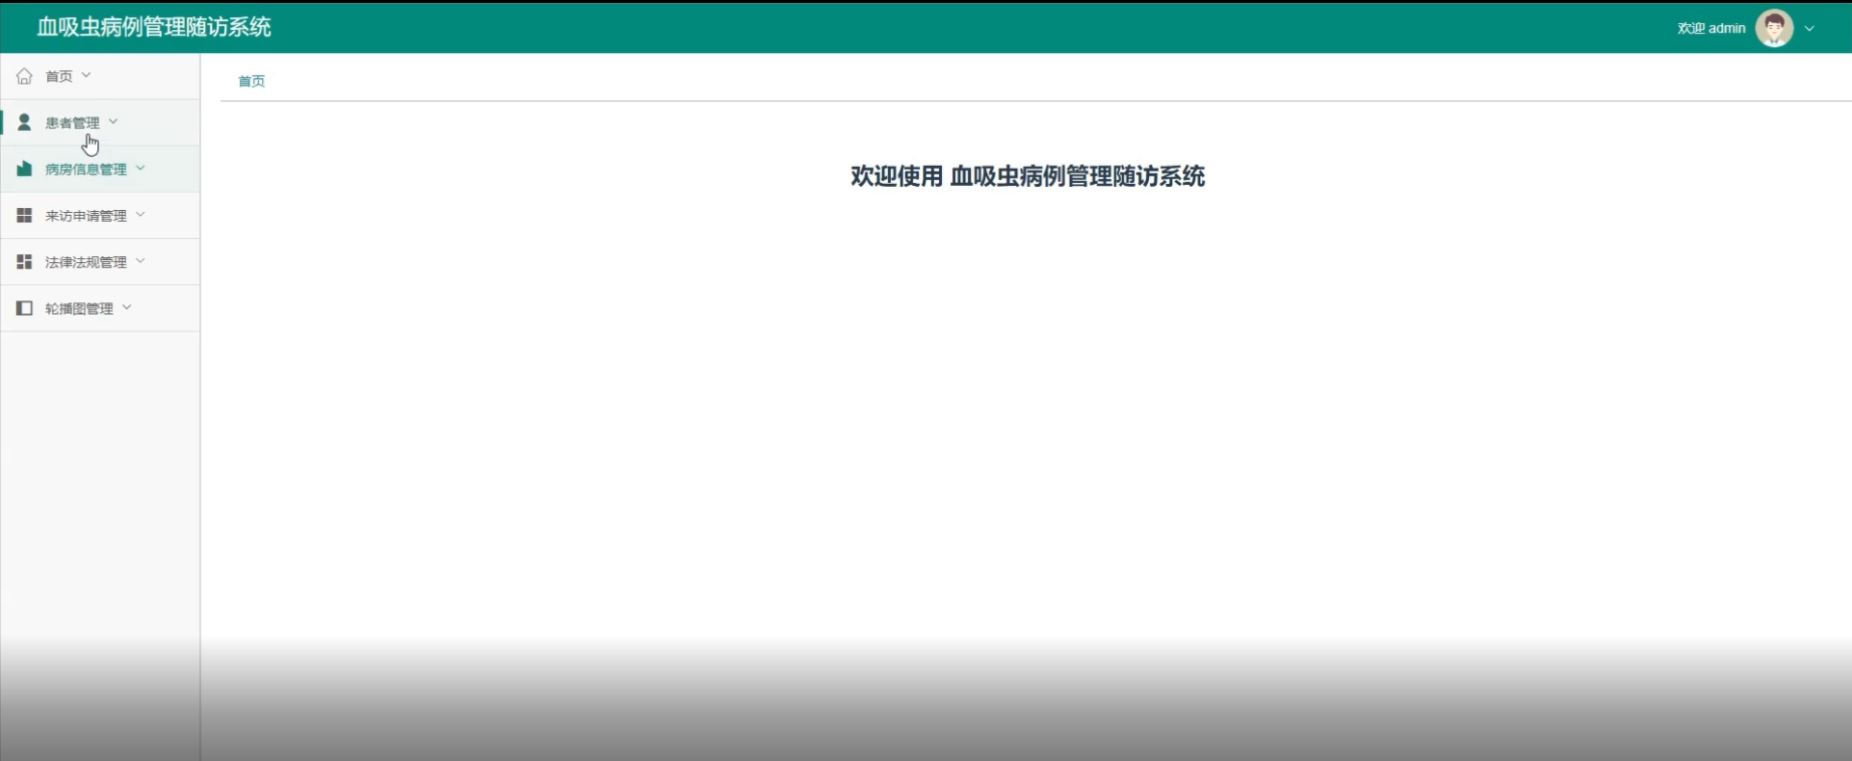The image size is (1852, 761).
Task: Expand the 首页 sidebar chevron
Action: coord(86,75)
